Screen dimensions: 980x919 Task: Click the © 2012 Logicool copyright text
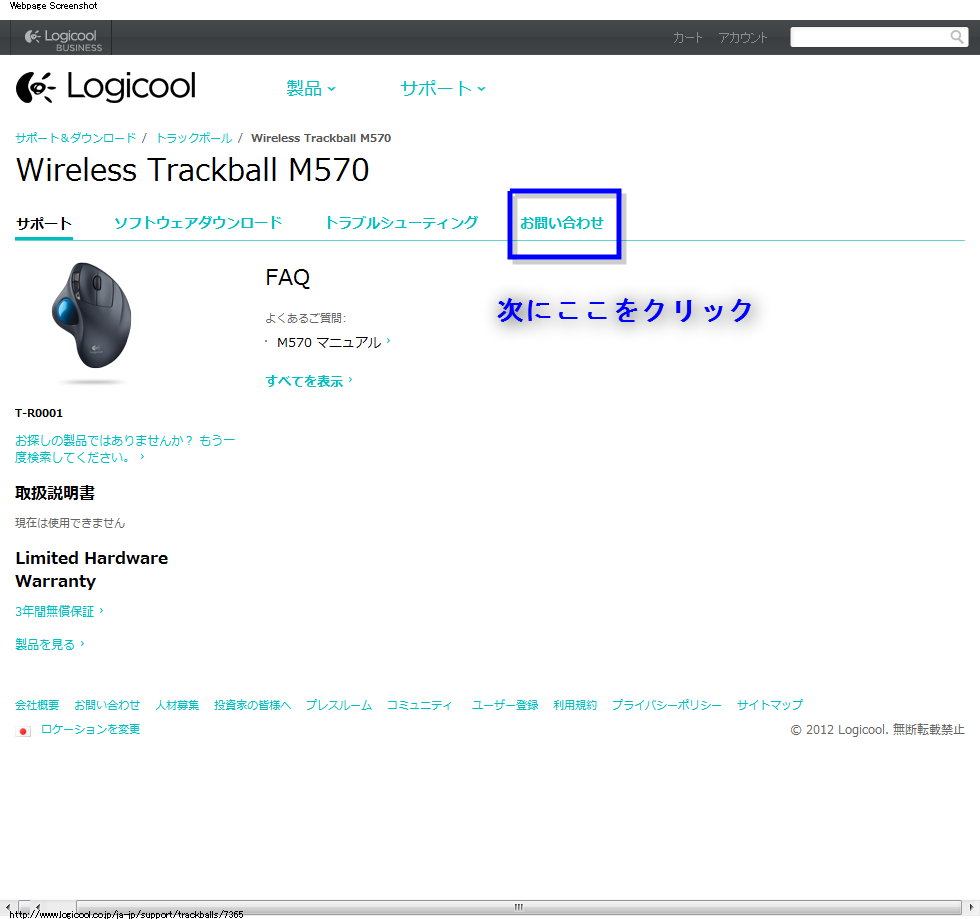[878, 730]
